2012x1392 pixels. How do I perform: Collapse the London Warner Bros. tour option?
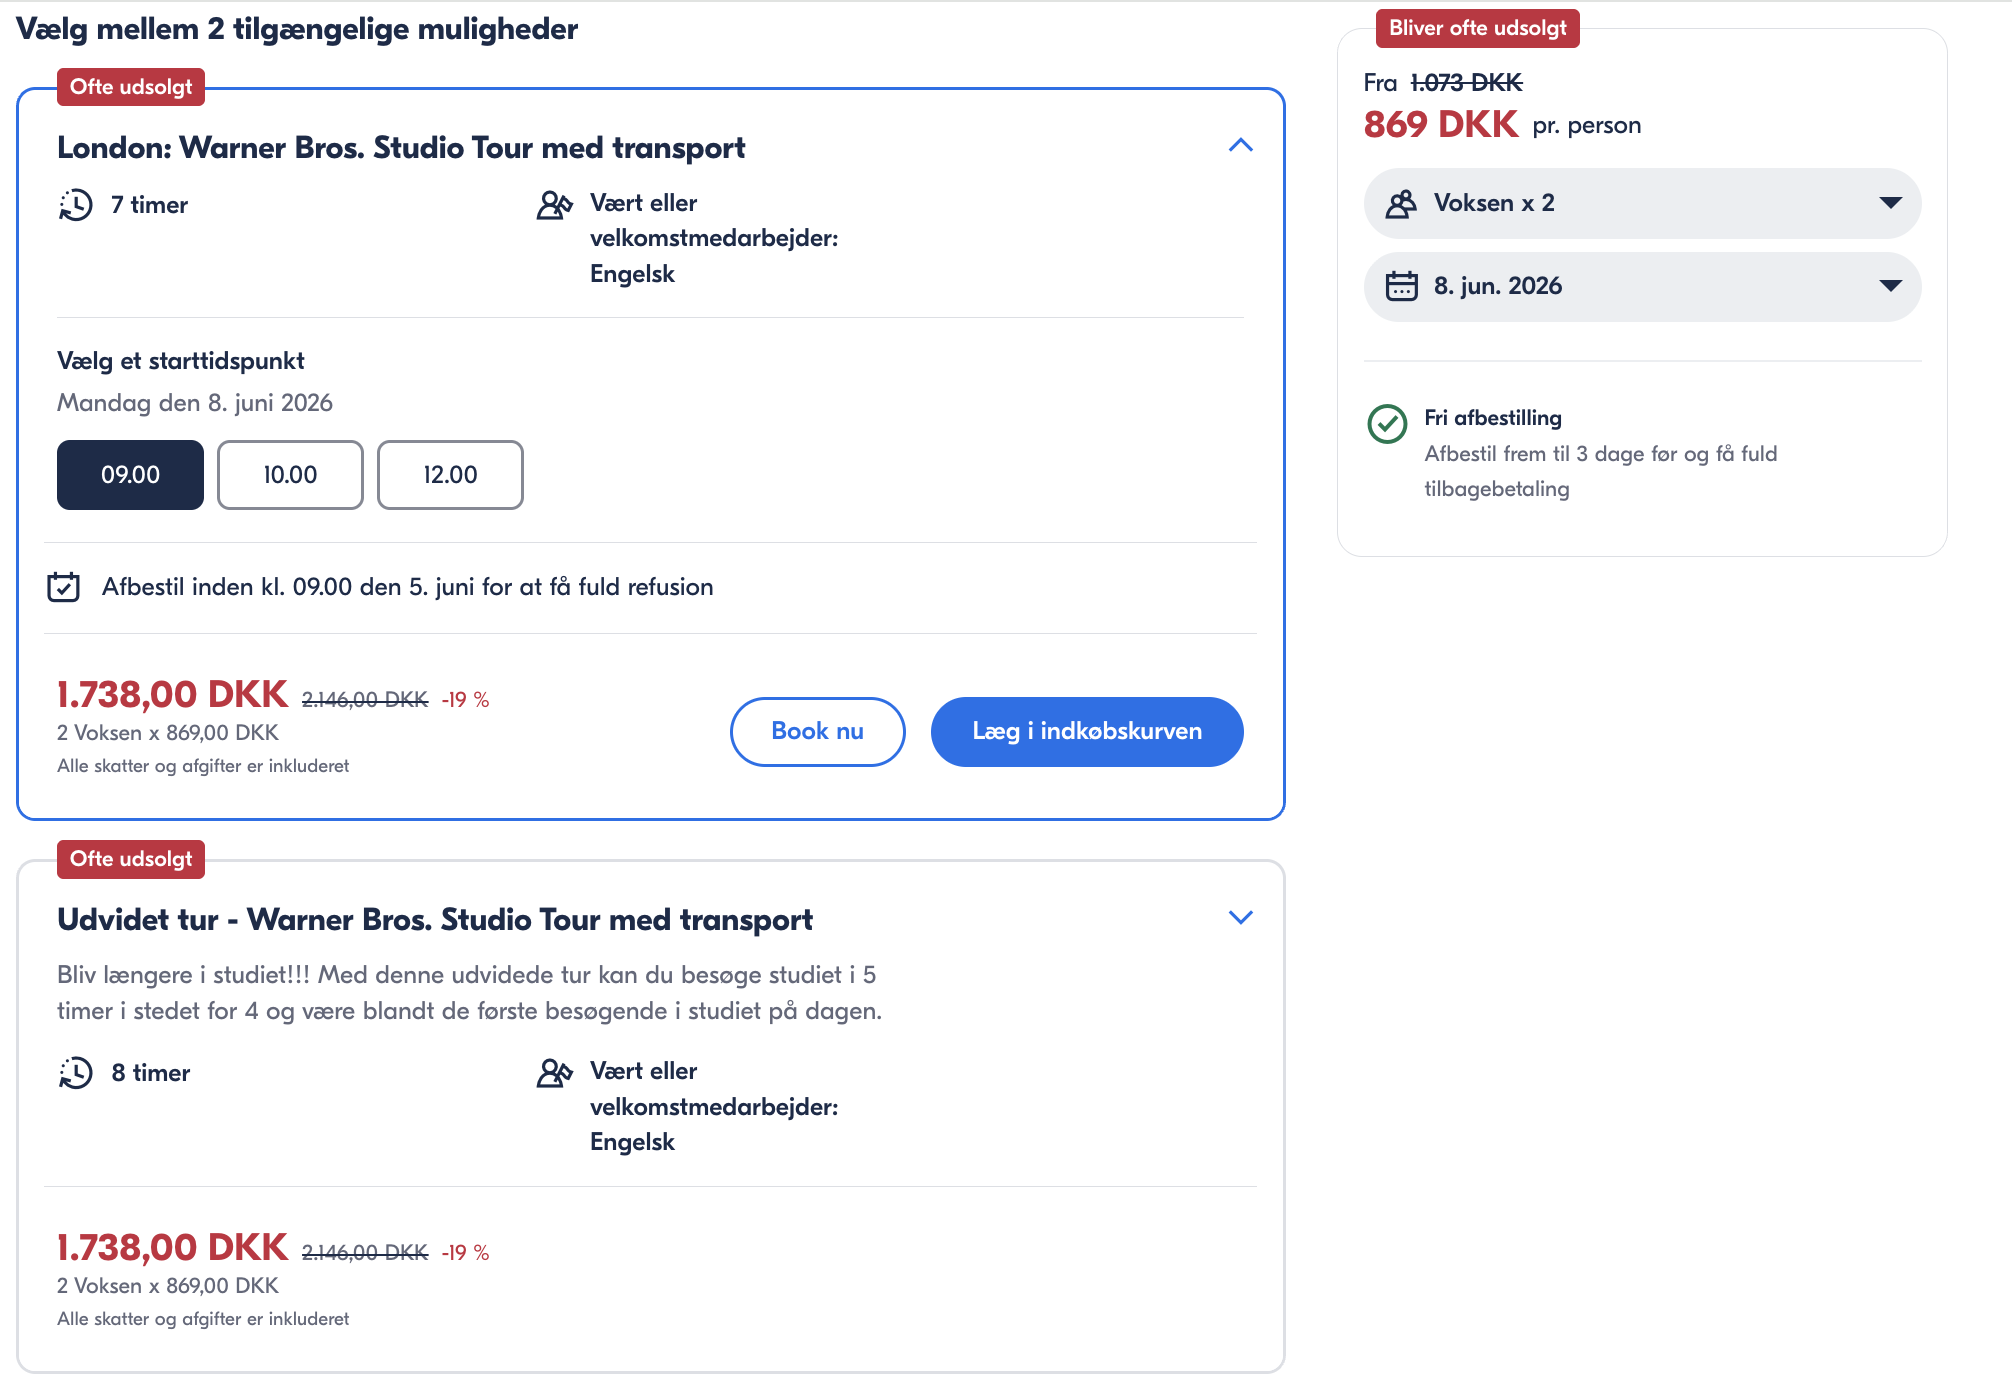(1240, 146)
